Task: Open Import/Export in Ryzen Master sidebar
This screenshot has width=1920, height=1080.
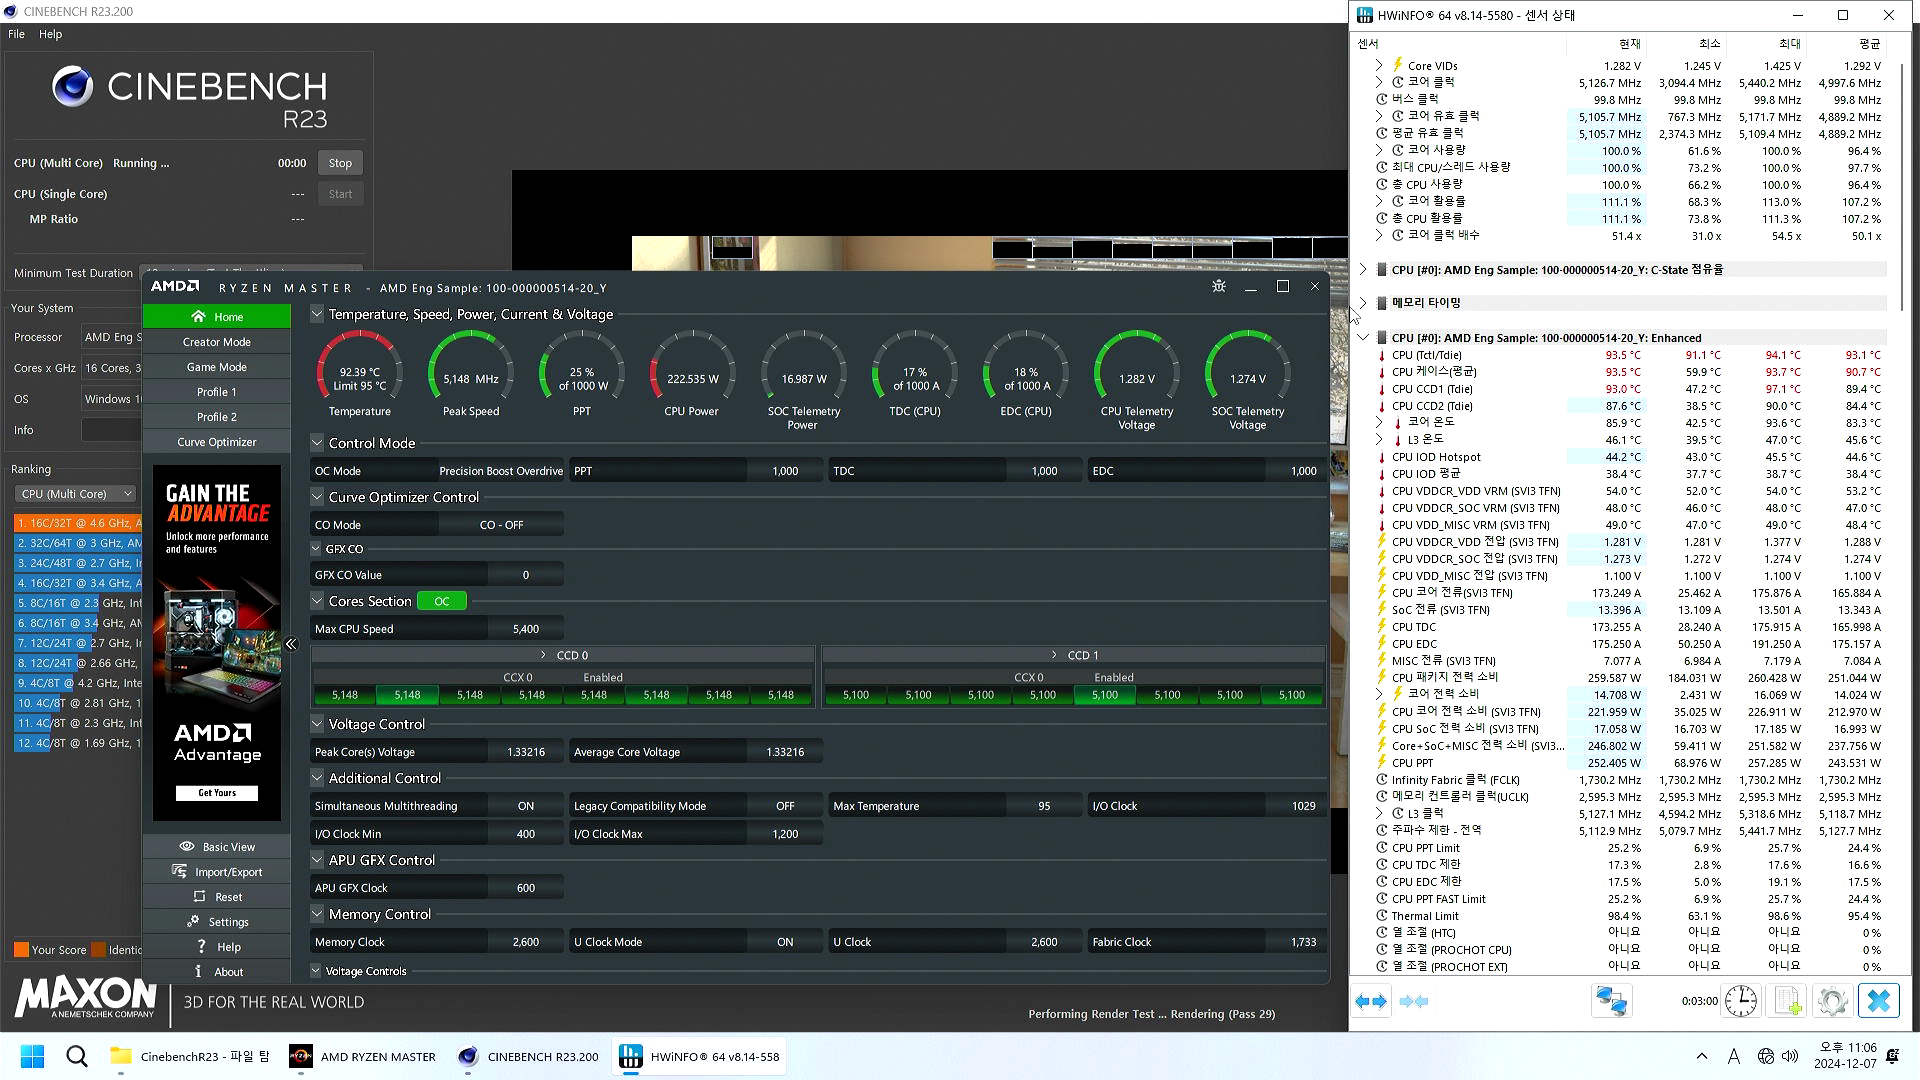Action: point(217,872)
